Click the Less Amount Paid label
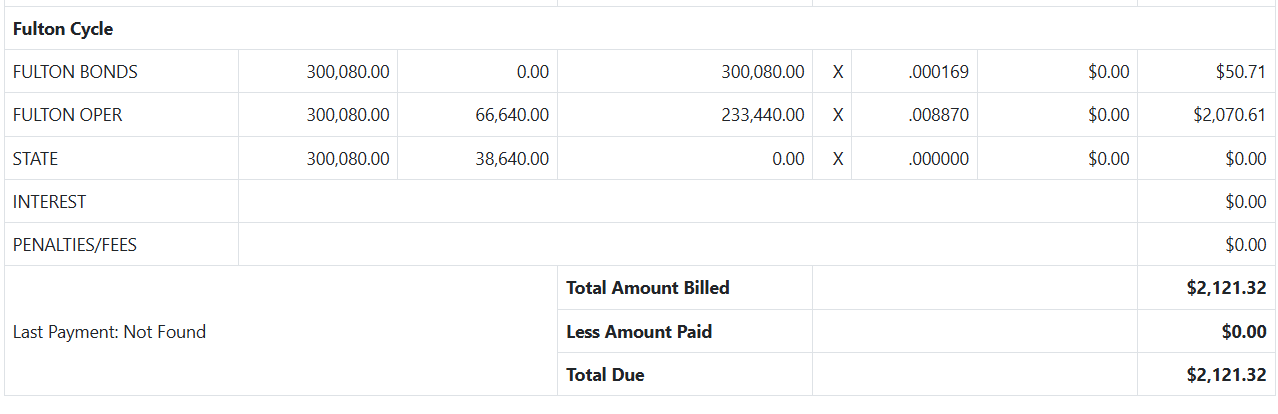The image size is (1278, 414). pyautogui.click(x=639, y=331)
